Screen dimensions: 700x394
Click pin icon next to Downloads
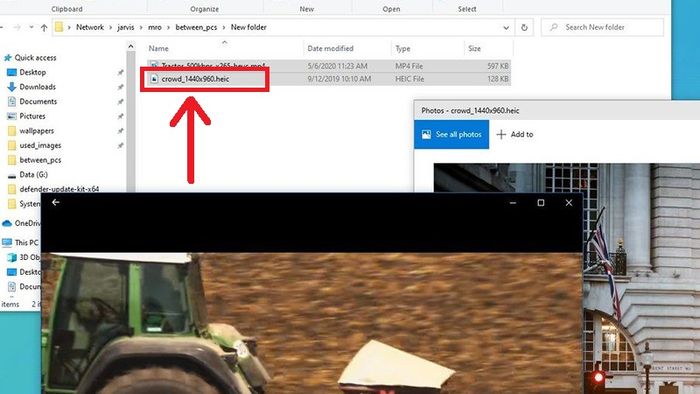coord(121,87)
